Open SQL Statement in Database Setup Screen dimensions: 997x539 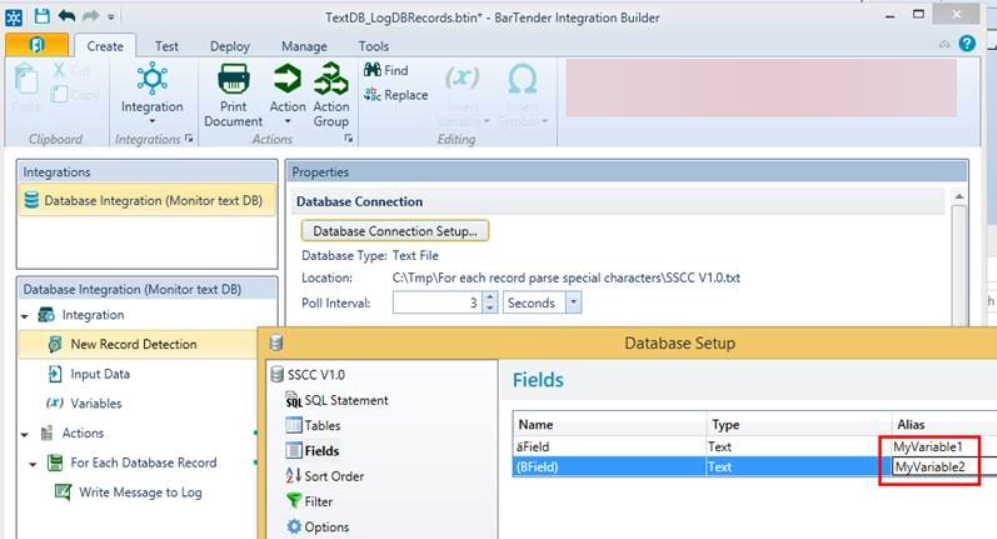point(337,400)
